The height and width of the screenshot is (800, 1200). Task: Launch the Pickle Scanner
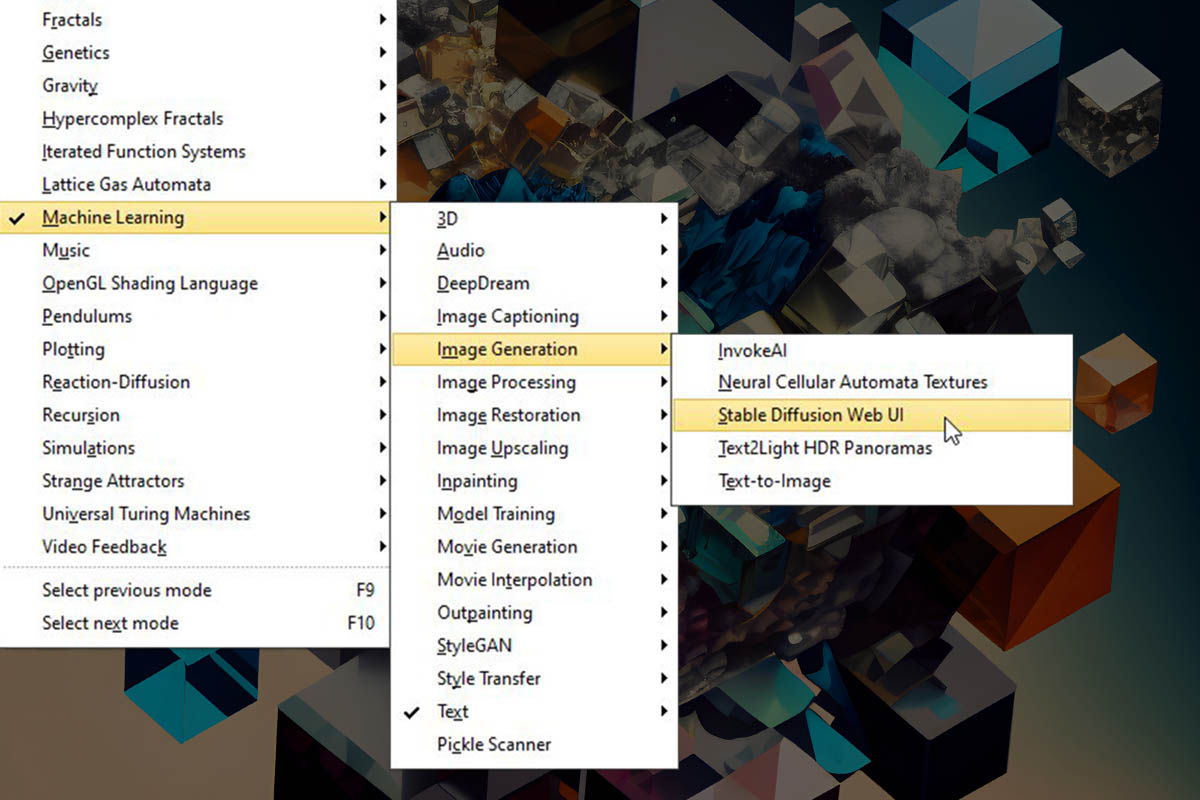(x=493, y=744)
